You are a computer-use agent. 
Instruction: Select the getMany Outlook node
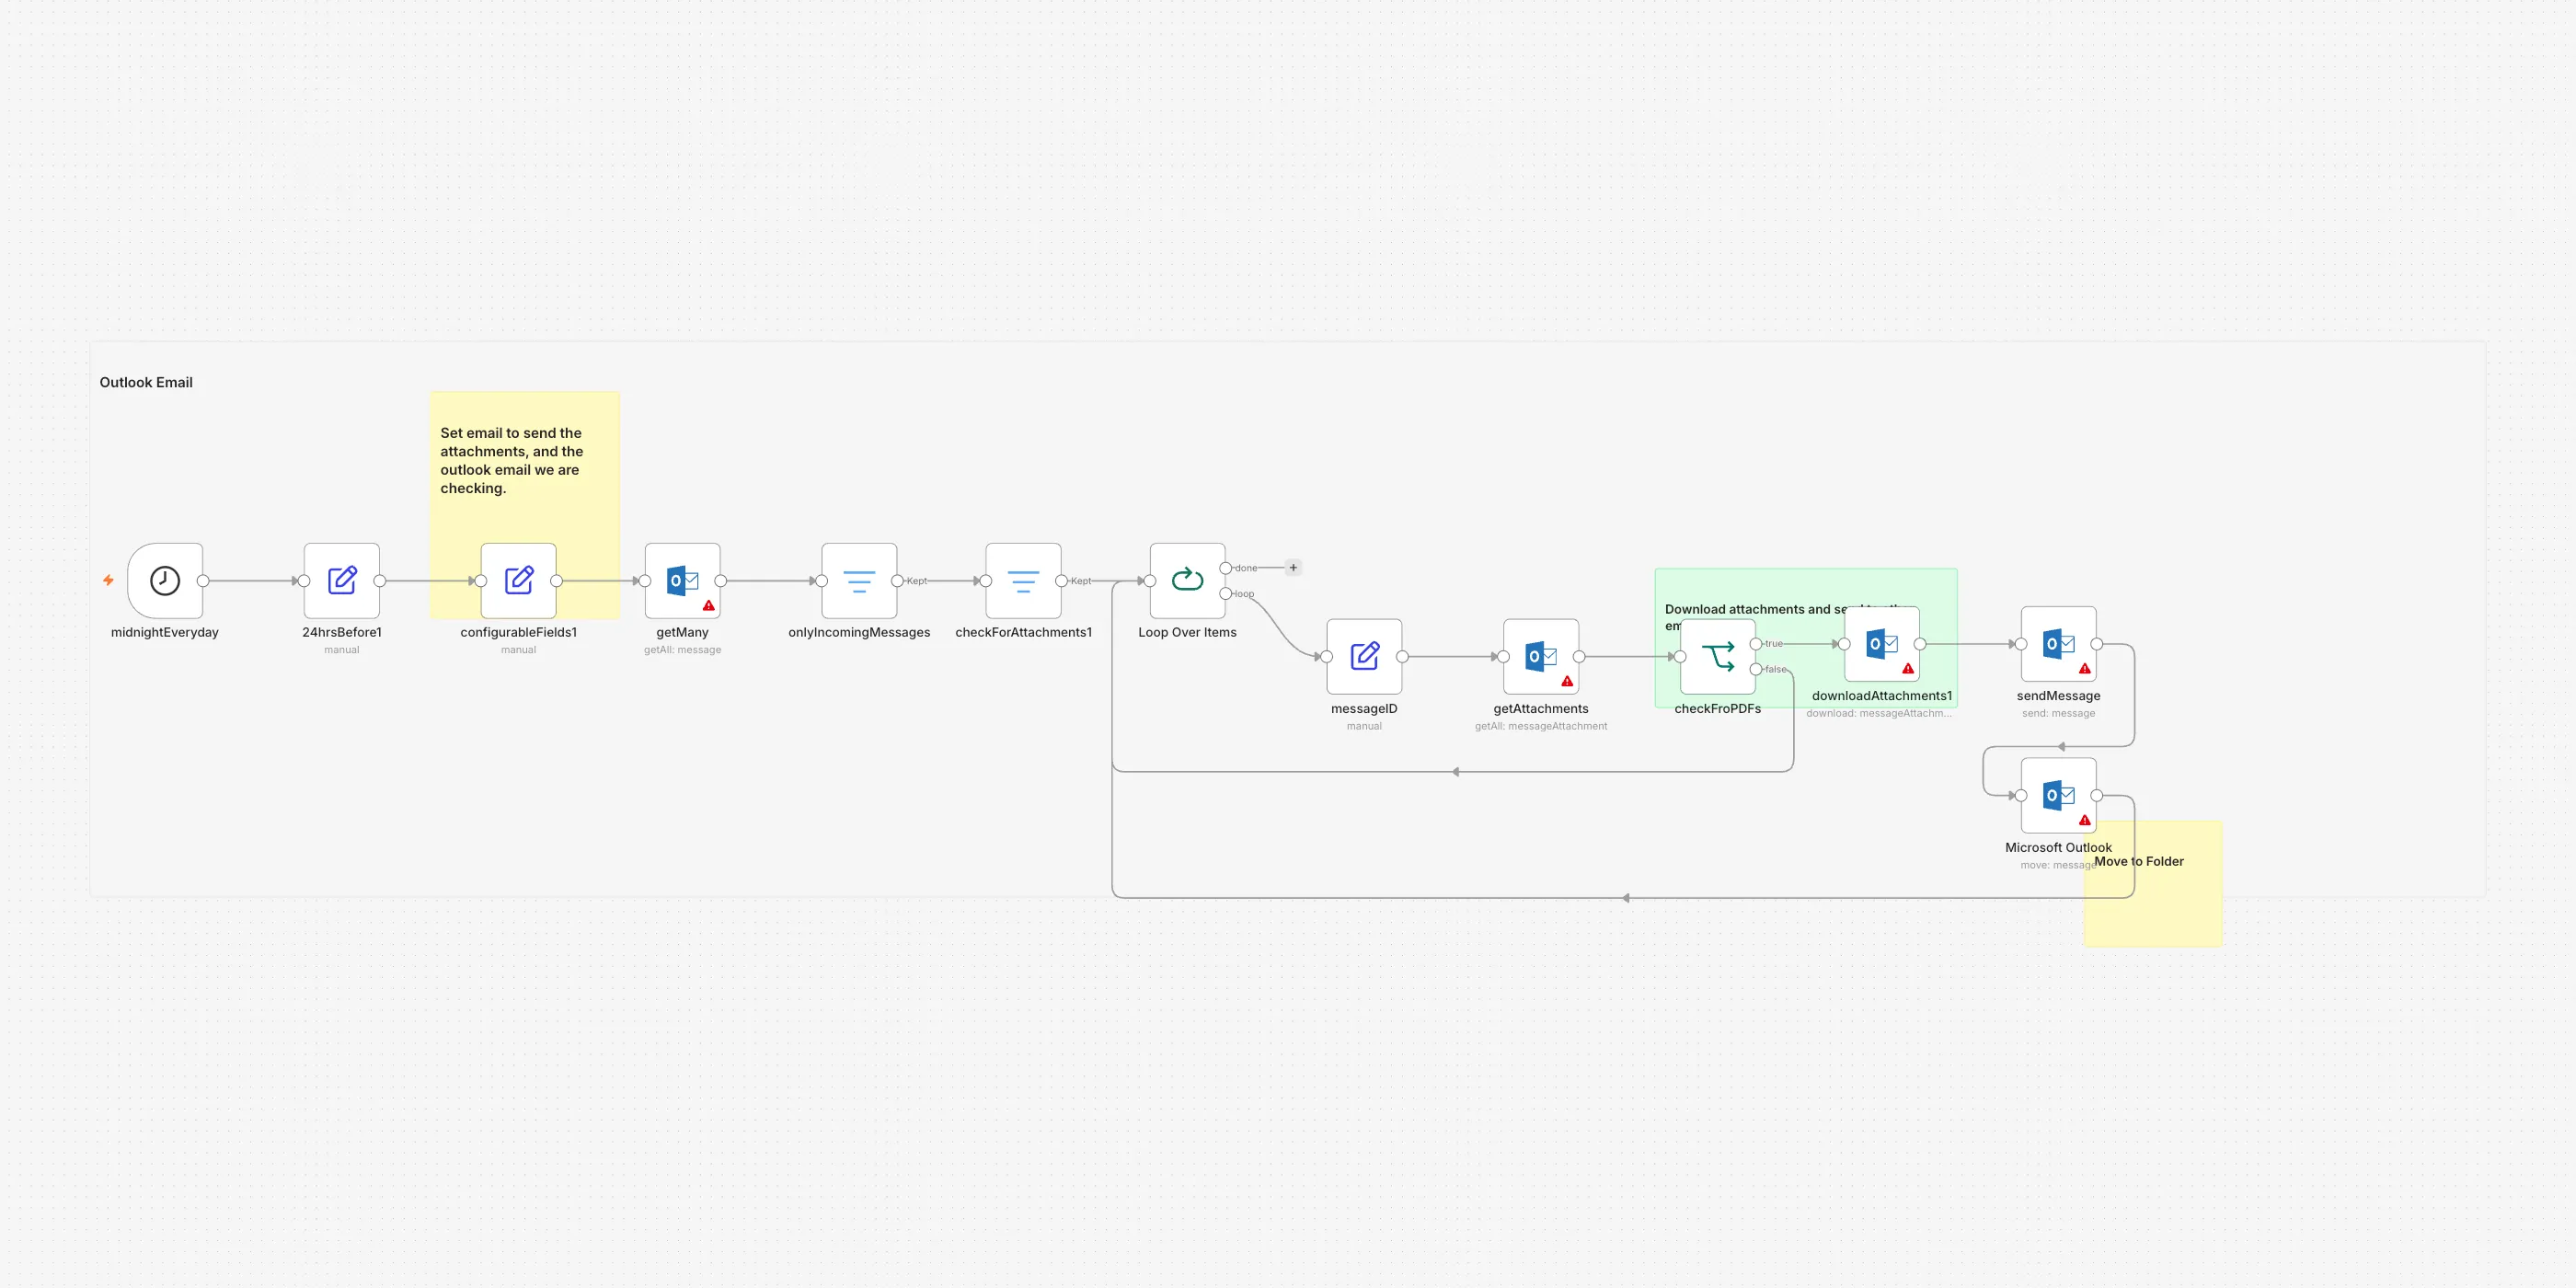tap(682, 580)
